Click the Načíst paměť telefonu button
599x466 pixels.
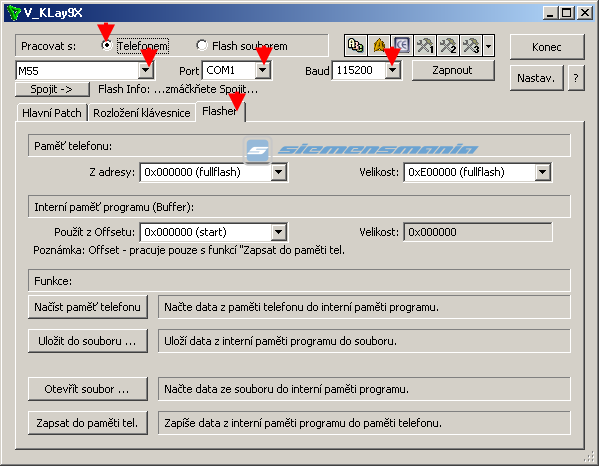87,307
